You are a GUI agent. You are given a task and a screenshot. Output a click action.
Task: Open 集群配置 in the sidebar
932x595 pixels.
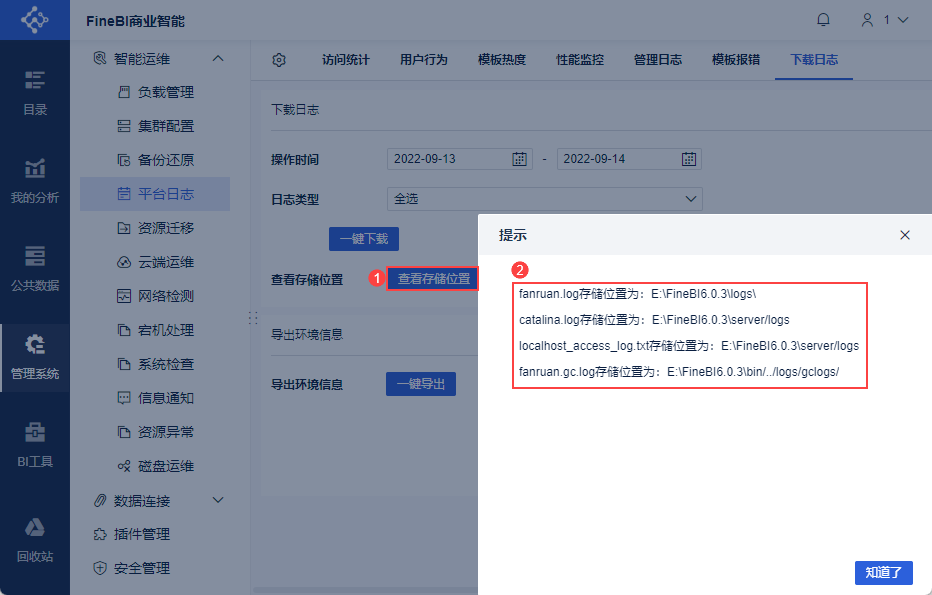155,126
